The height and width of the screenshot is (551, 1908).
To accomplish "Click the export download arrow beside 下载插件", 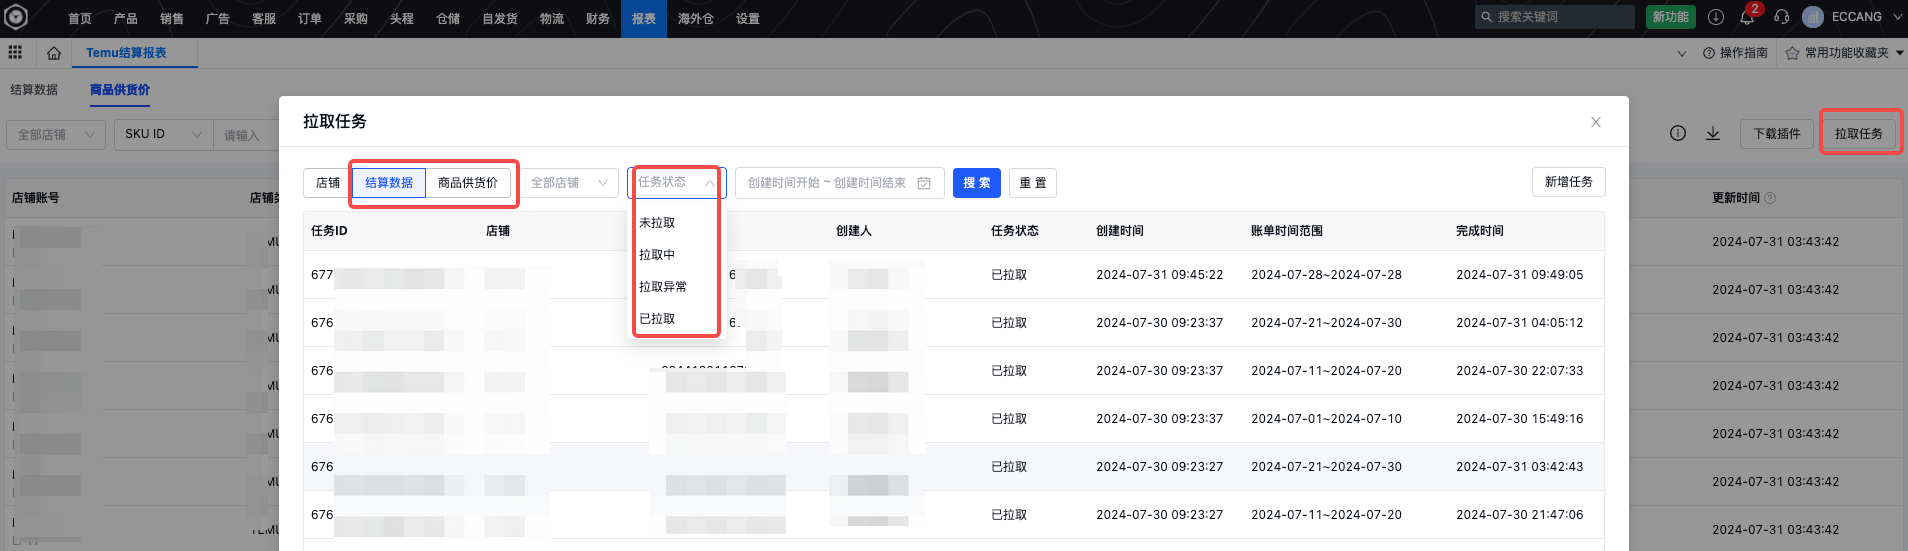I will [1713, 133].
